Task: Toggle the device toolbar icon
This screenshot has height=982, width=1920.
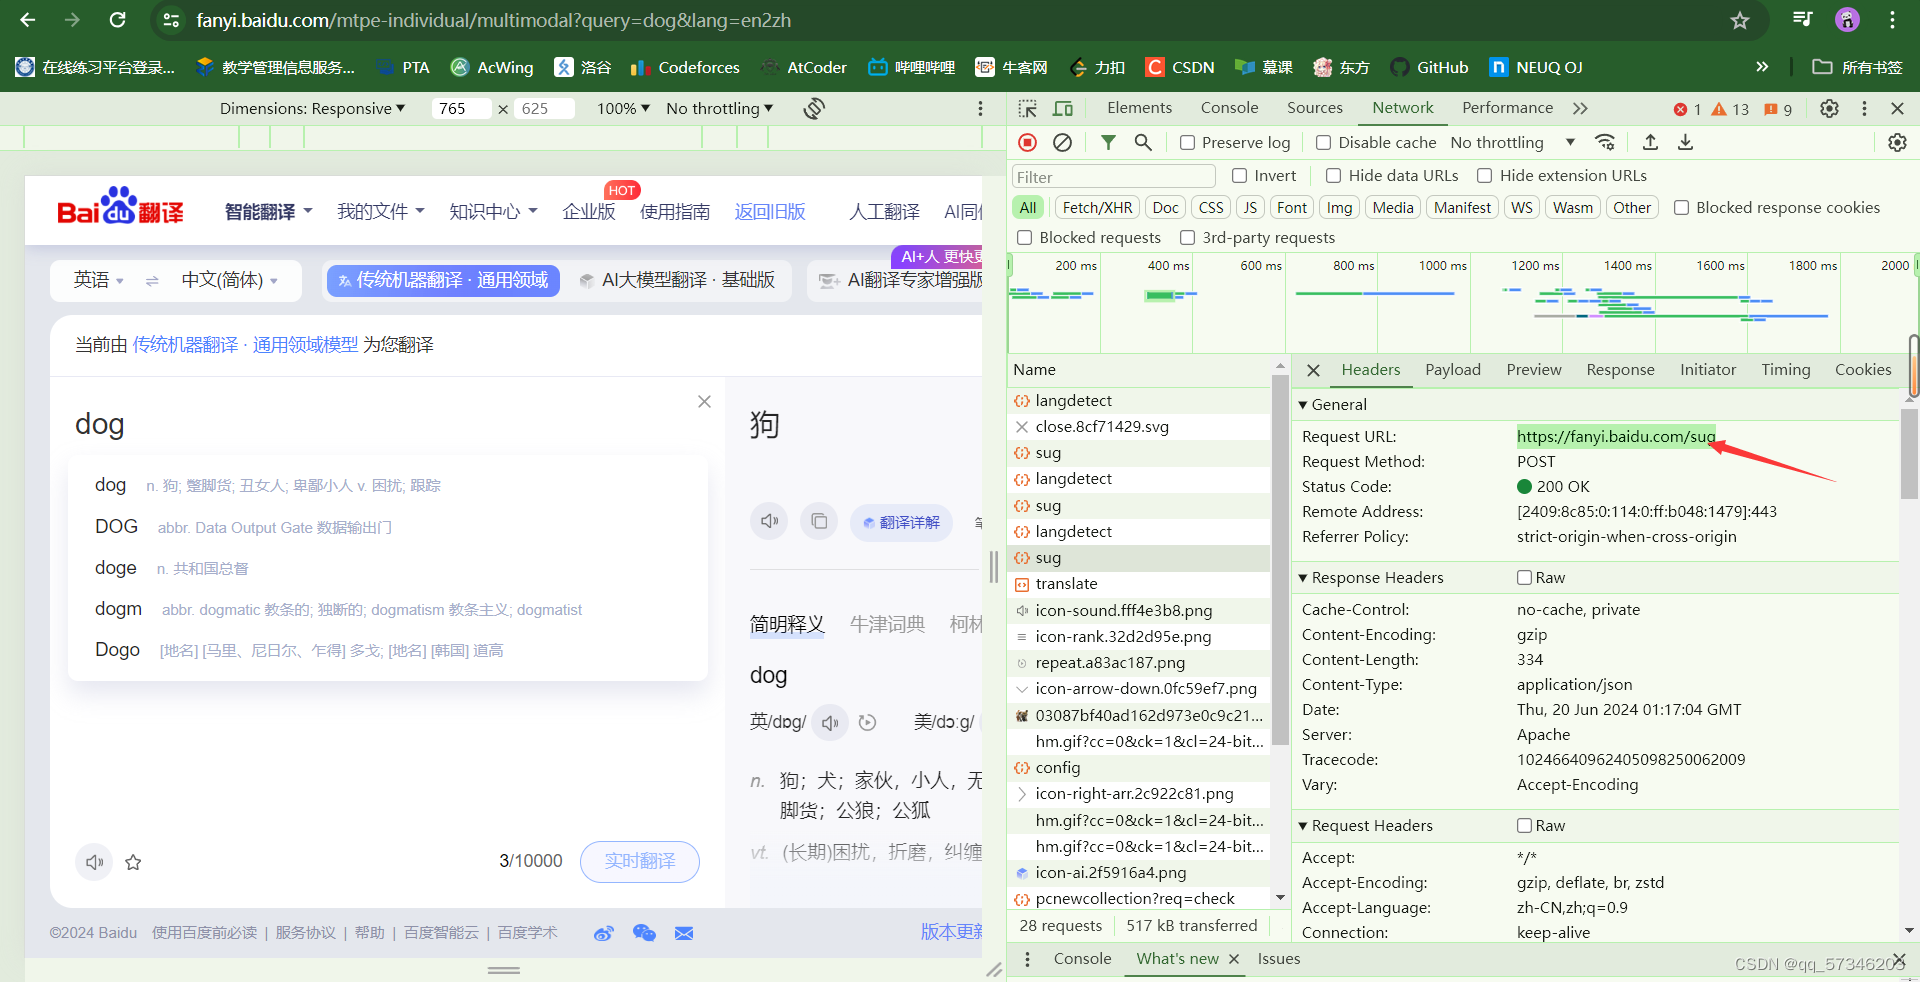Action: click(x=1063, y=108)
